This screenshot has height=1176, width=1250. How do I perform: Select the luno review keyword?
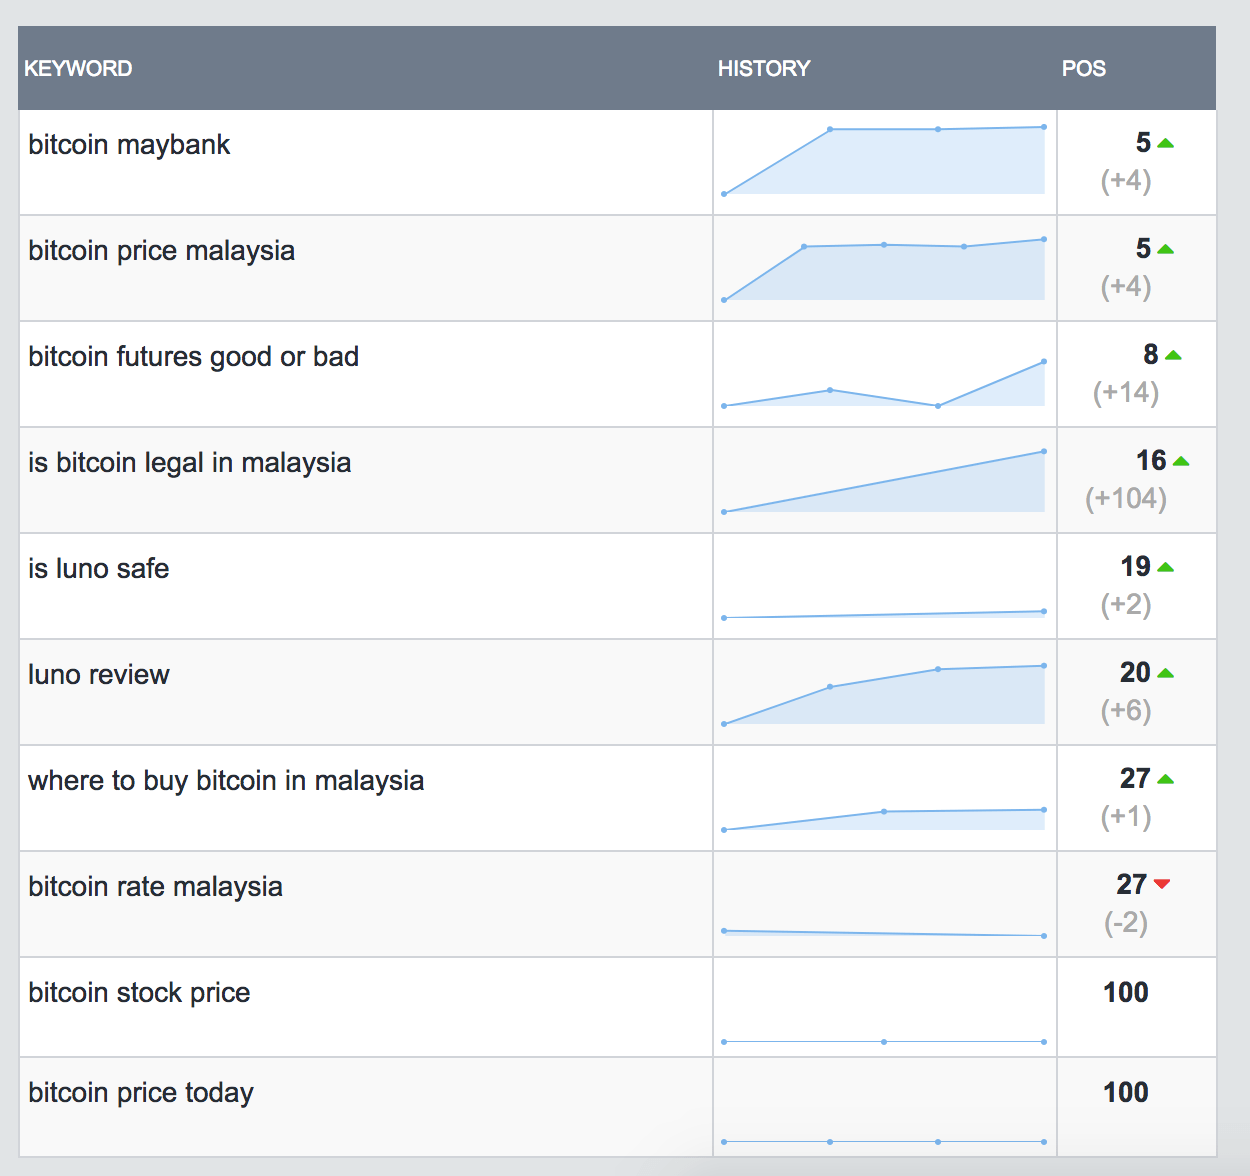click(99, 675)
